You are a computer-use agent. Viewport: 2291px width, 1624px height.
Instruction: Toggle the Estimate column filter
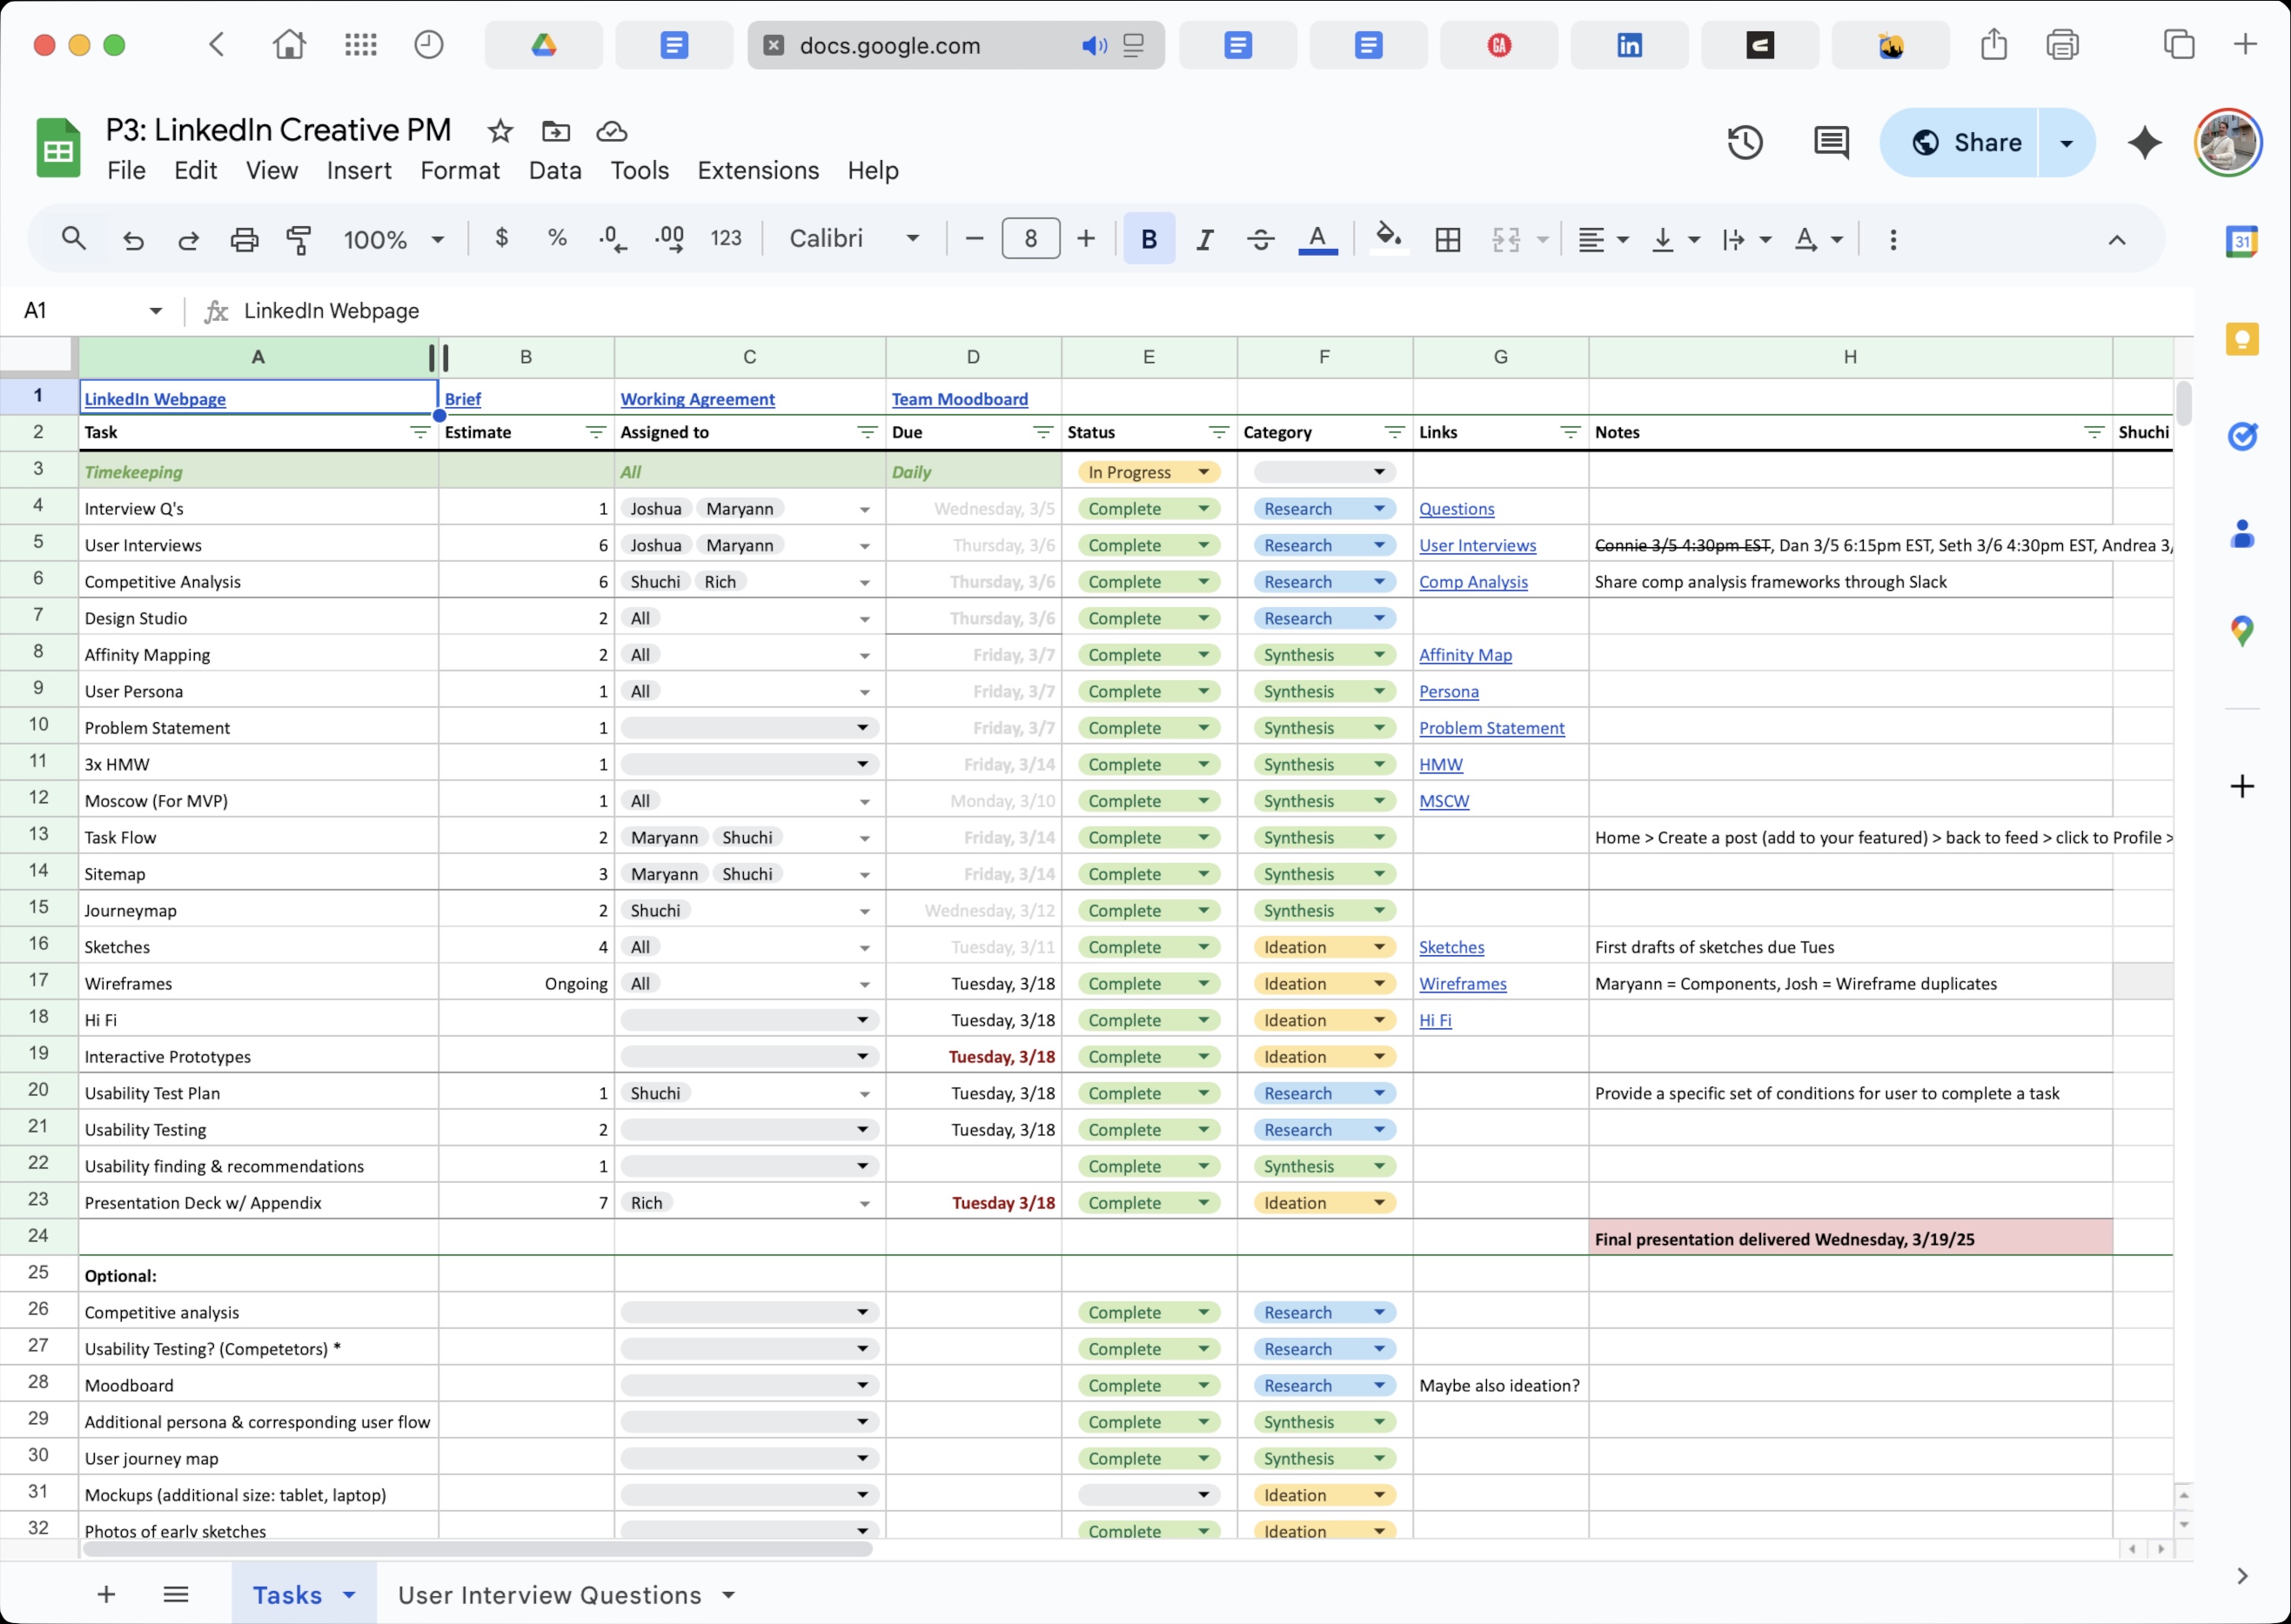[596, 432]
